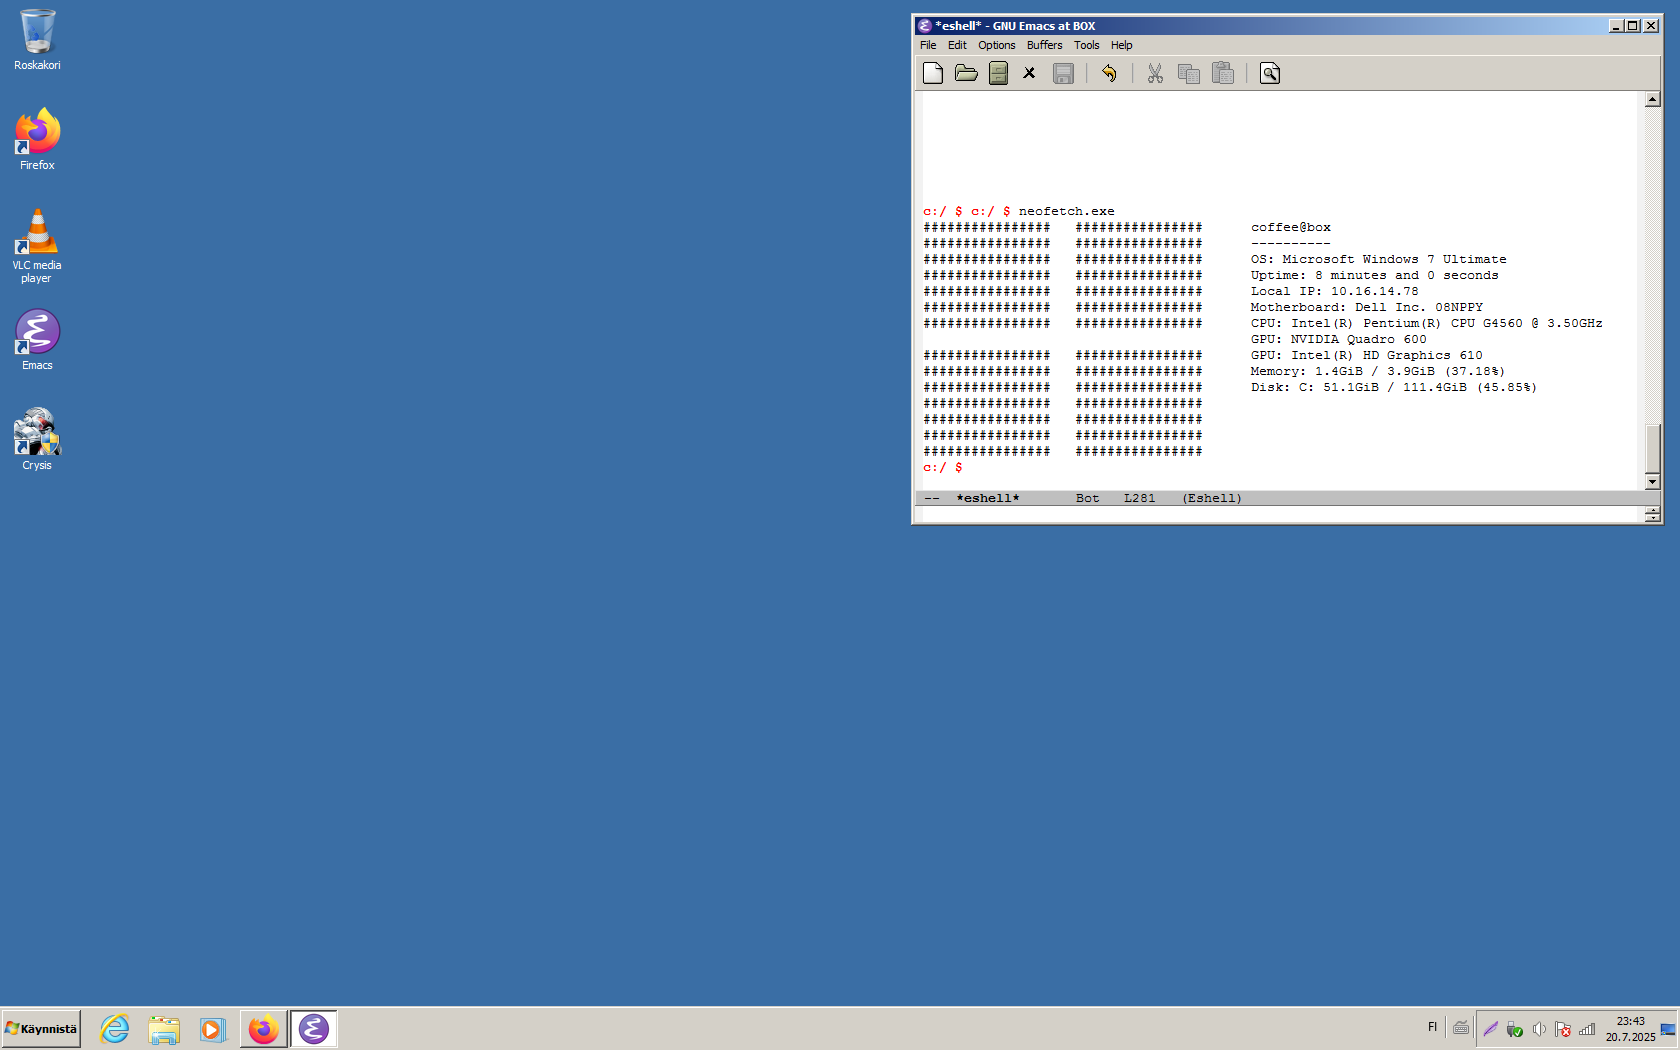
Task: Click the Save buffer floppy icon
Action: pyautogui.click(x=1063, y=73)
